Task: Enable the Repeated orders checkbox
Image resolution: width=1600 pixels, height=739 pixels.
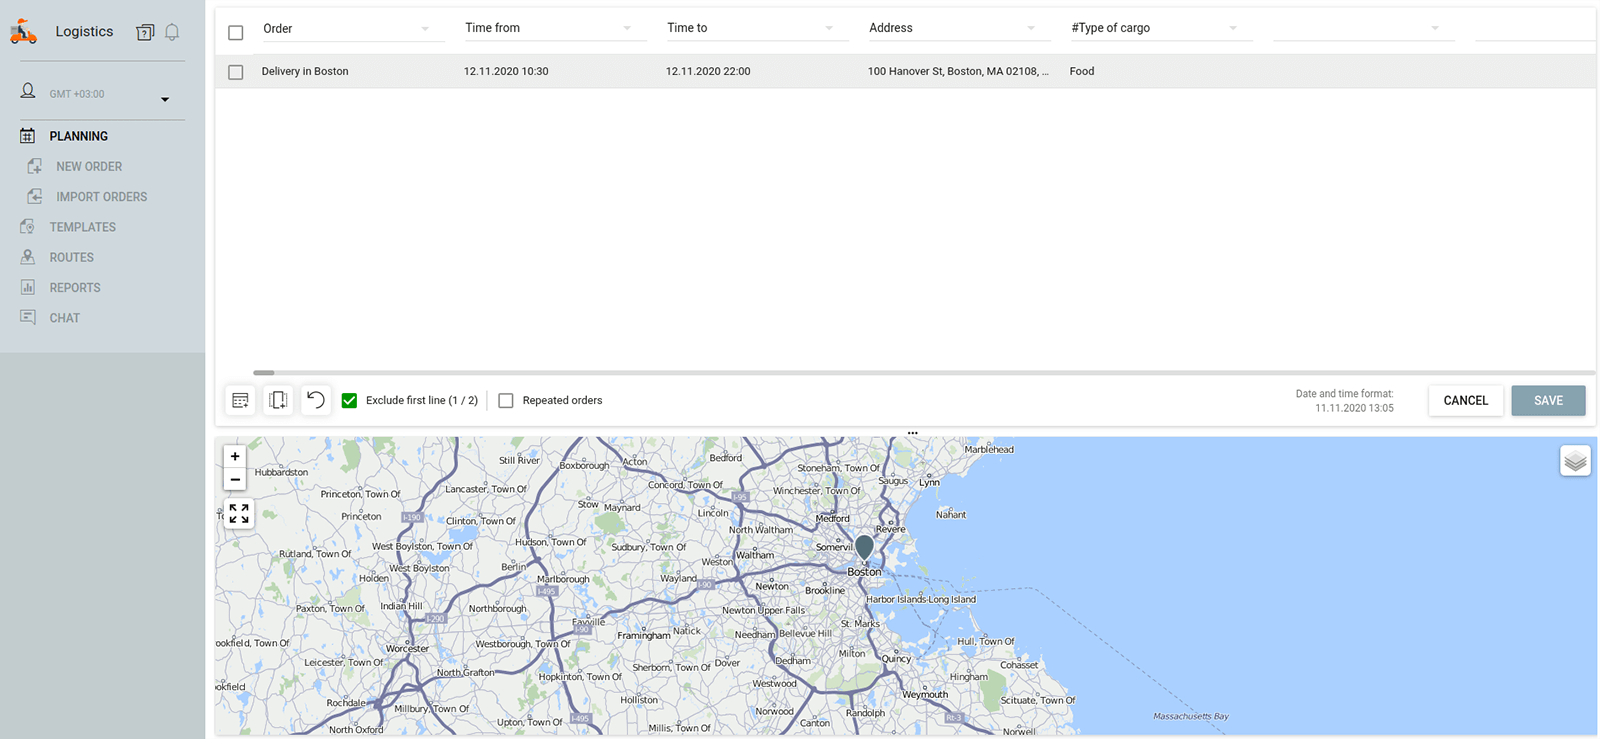Action: coord(506,400)
